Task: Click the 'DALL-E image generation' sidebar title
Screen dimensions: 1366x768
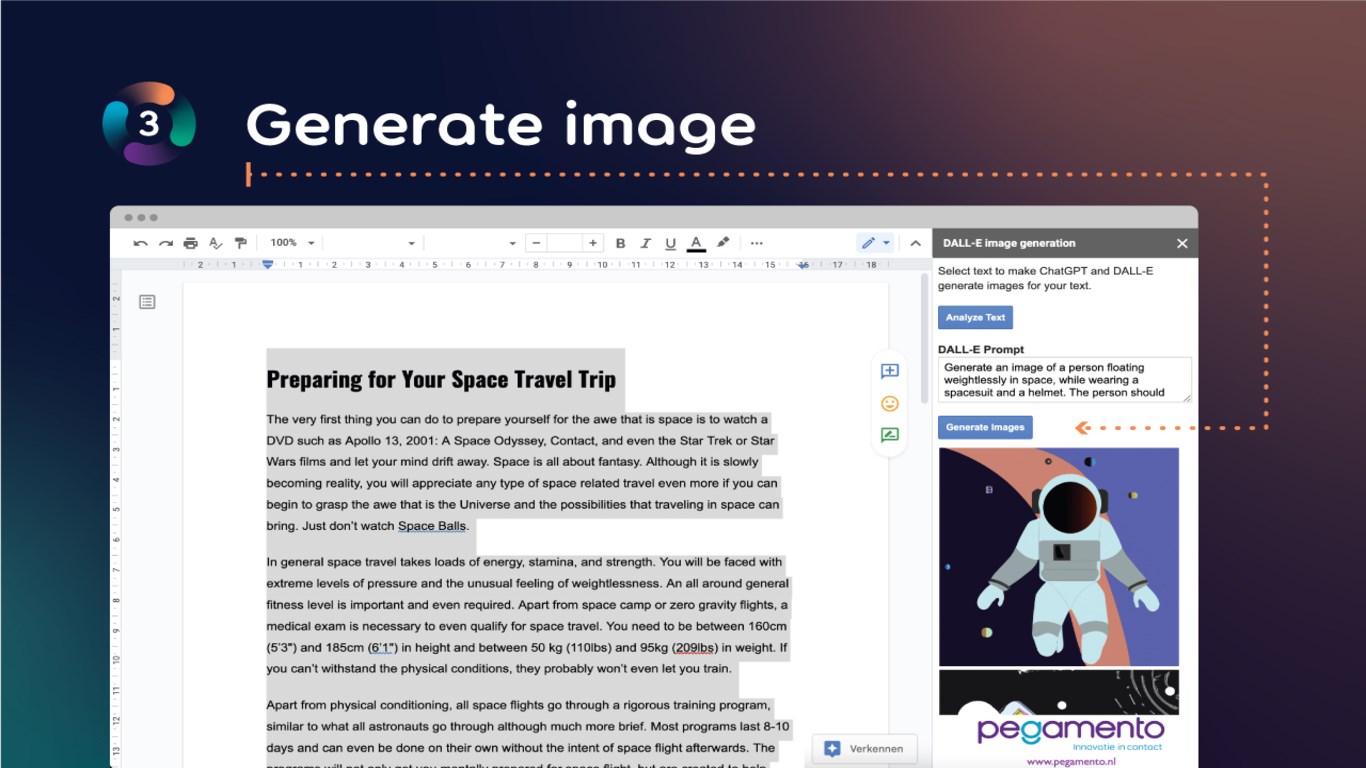Action: [1009, 243]
